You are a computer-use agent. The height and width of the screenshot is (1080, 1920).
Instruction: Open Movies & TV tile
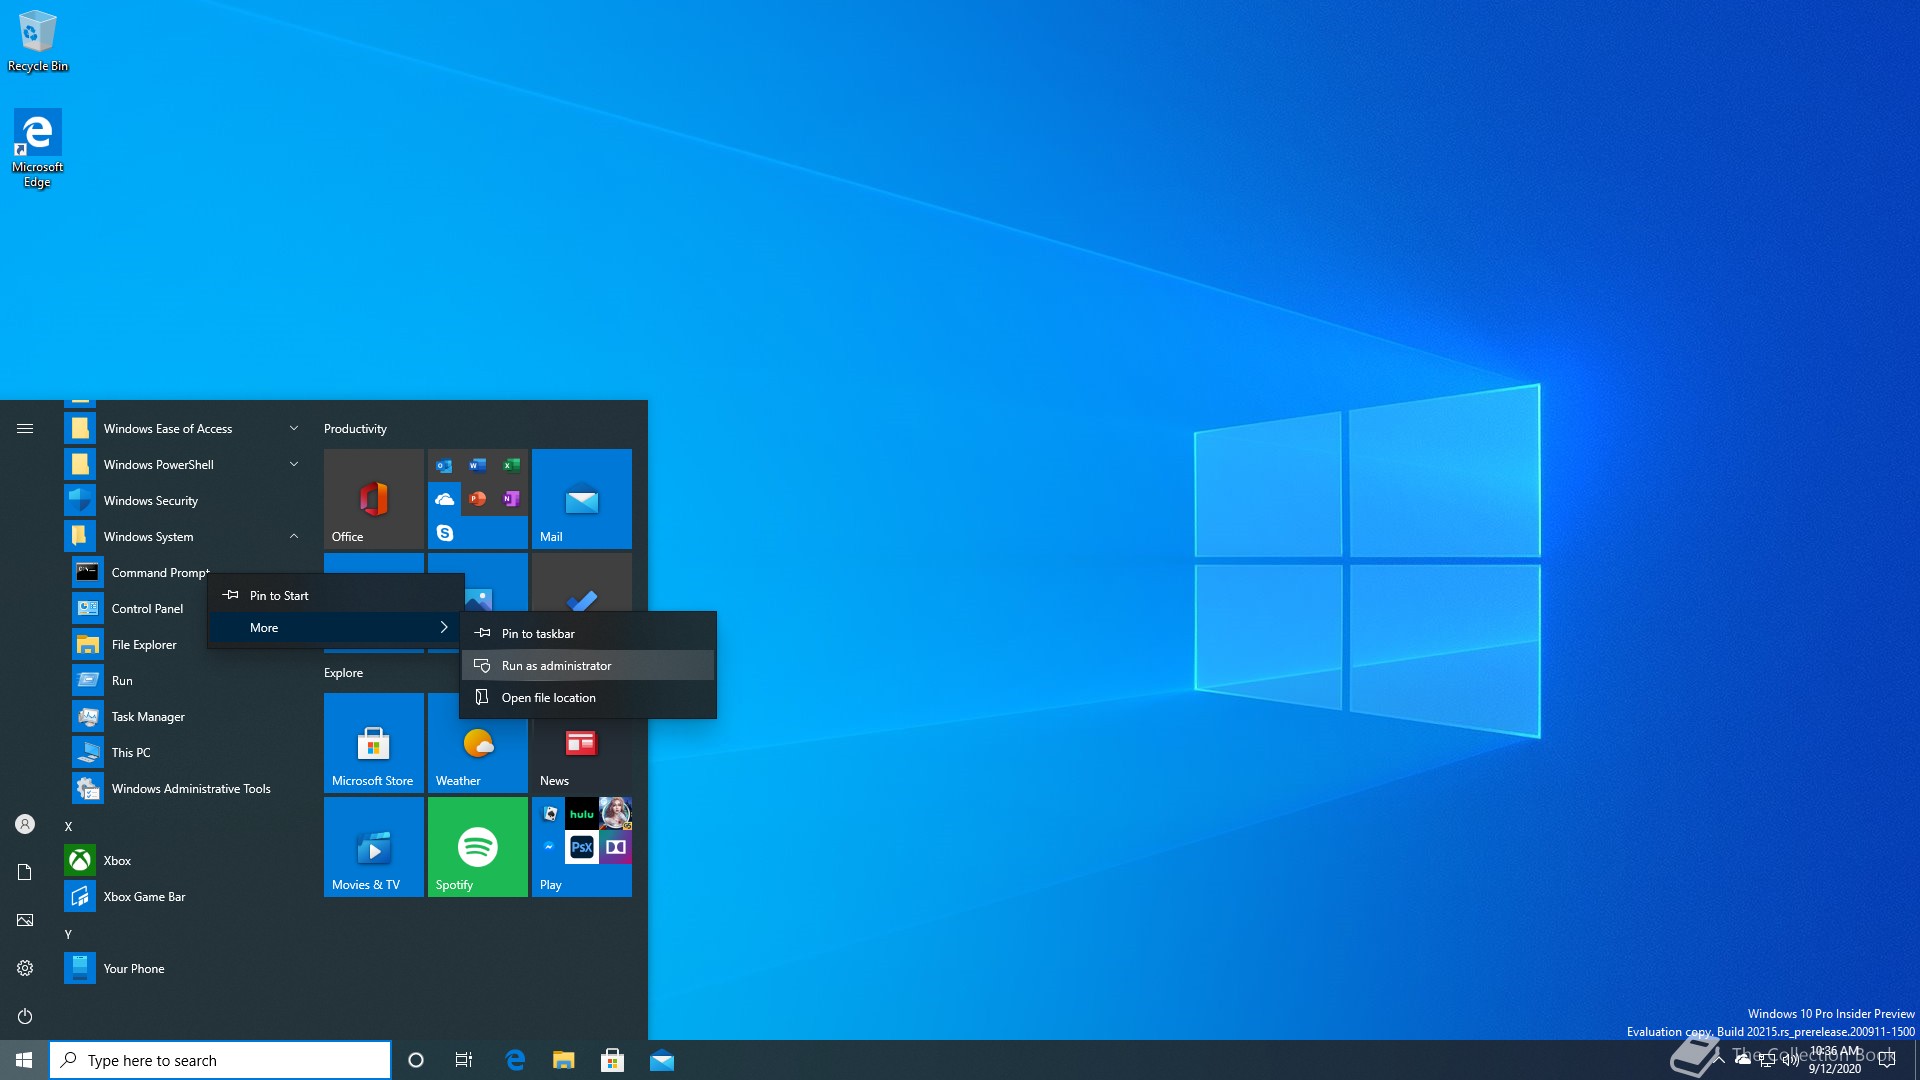coord(373,847)
